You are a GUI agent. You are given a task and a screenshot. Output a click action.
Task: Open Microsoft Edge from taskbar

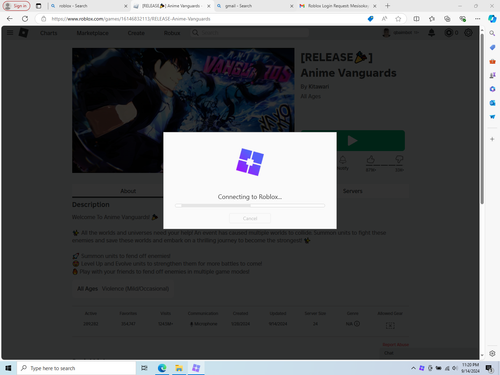162,368
